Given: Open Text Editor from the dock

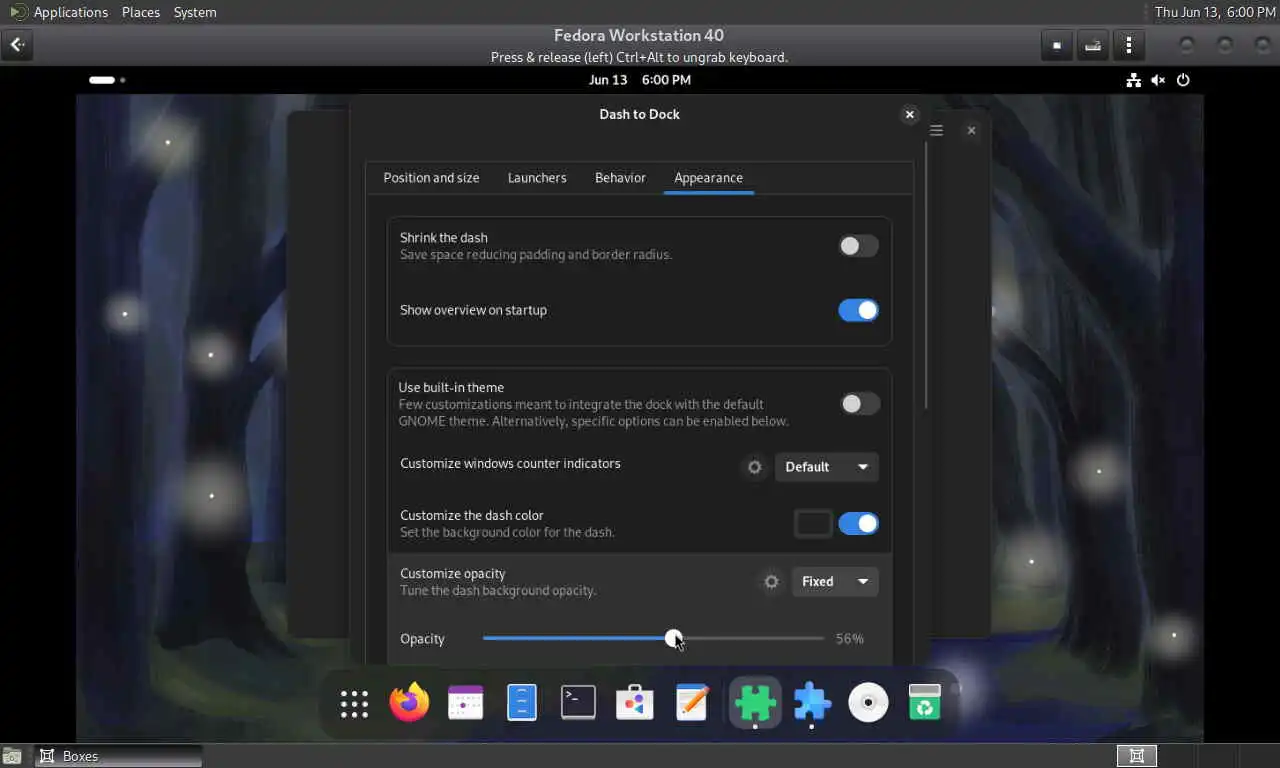Looking at the screenshot, I should tap(691, 703).
